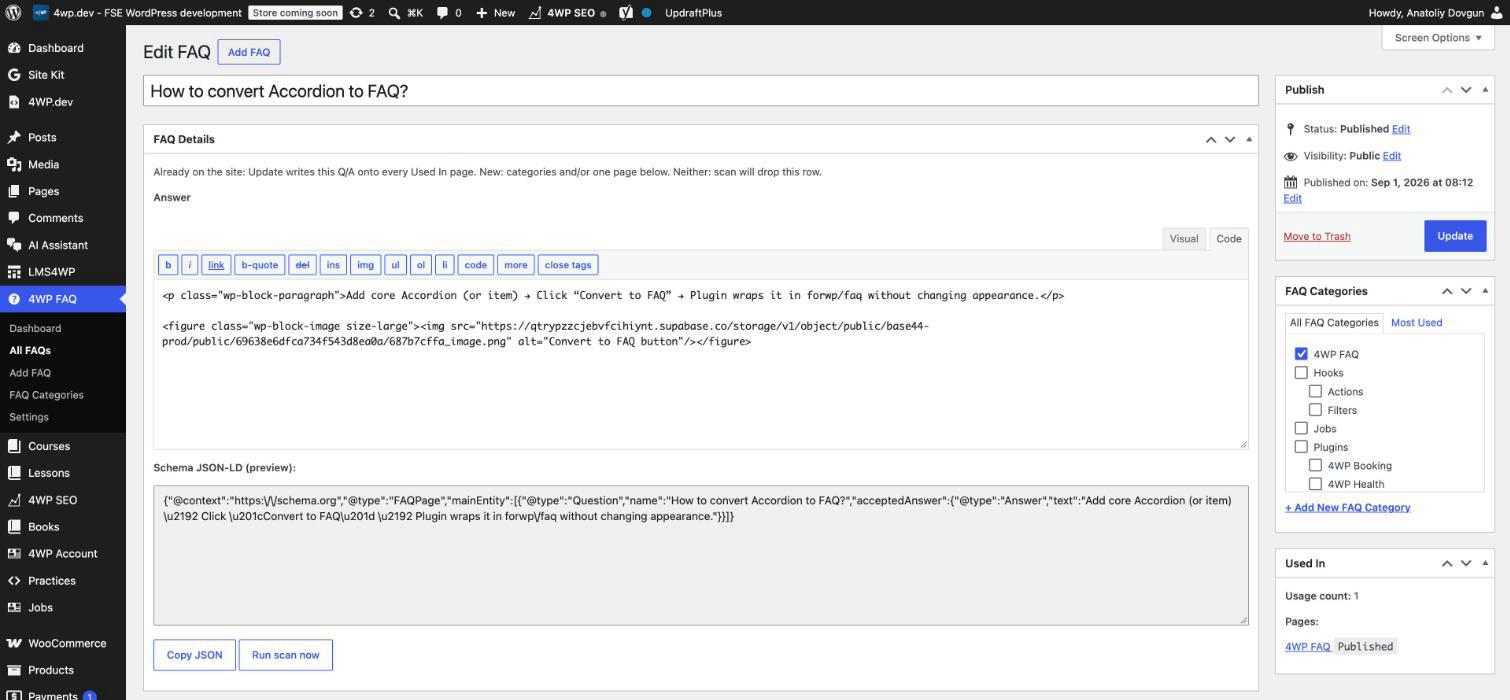Click the Practices code icon
The height and width of the screenshot is (700, 1510).
[14, 581]
